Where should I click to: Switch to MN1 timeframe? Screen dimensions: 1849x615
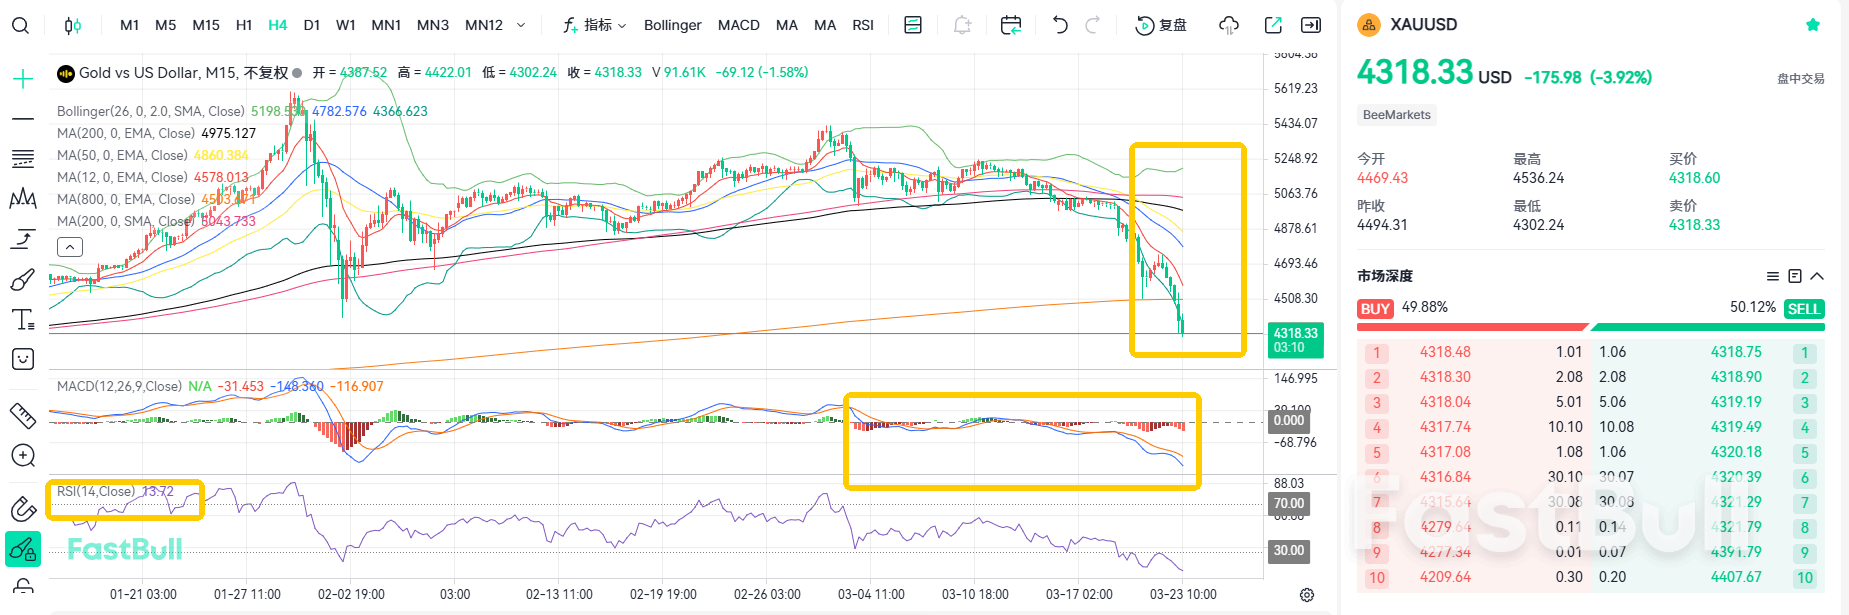386,25
